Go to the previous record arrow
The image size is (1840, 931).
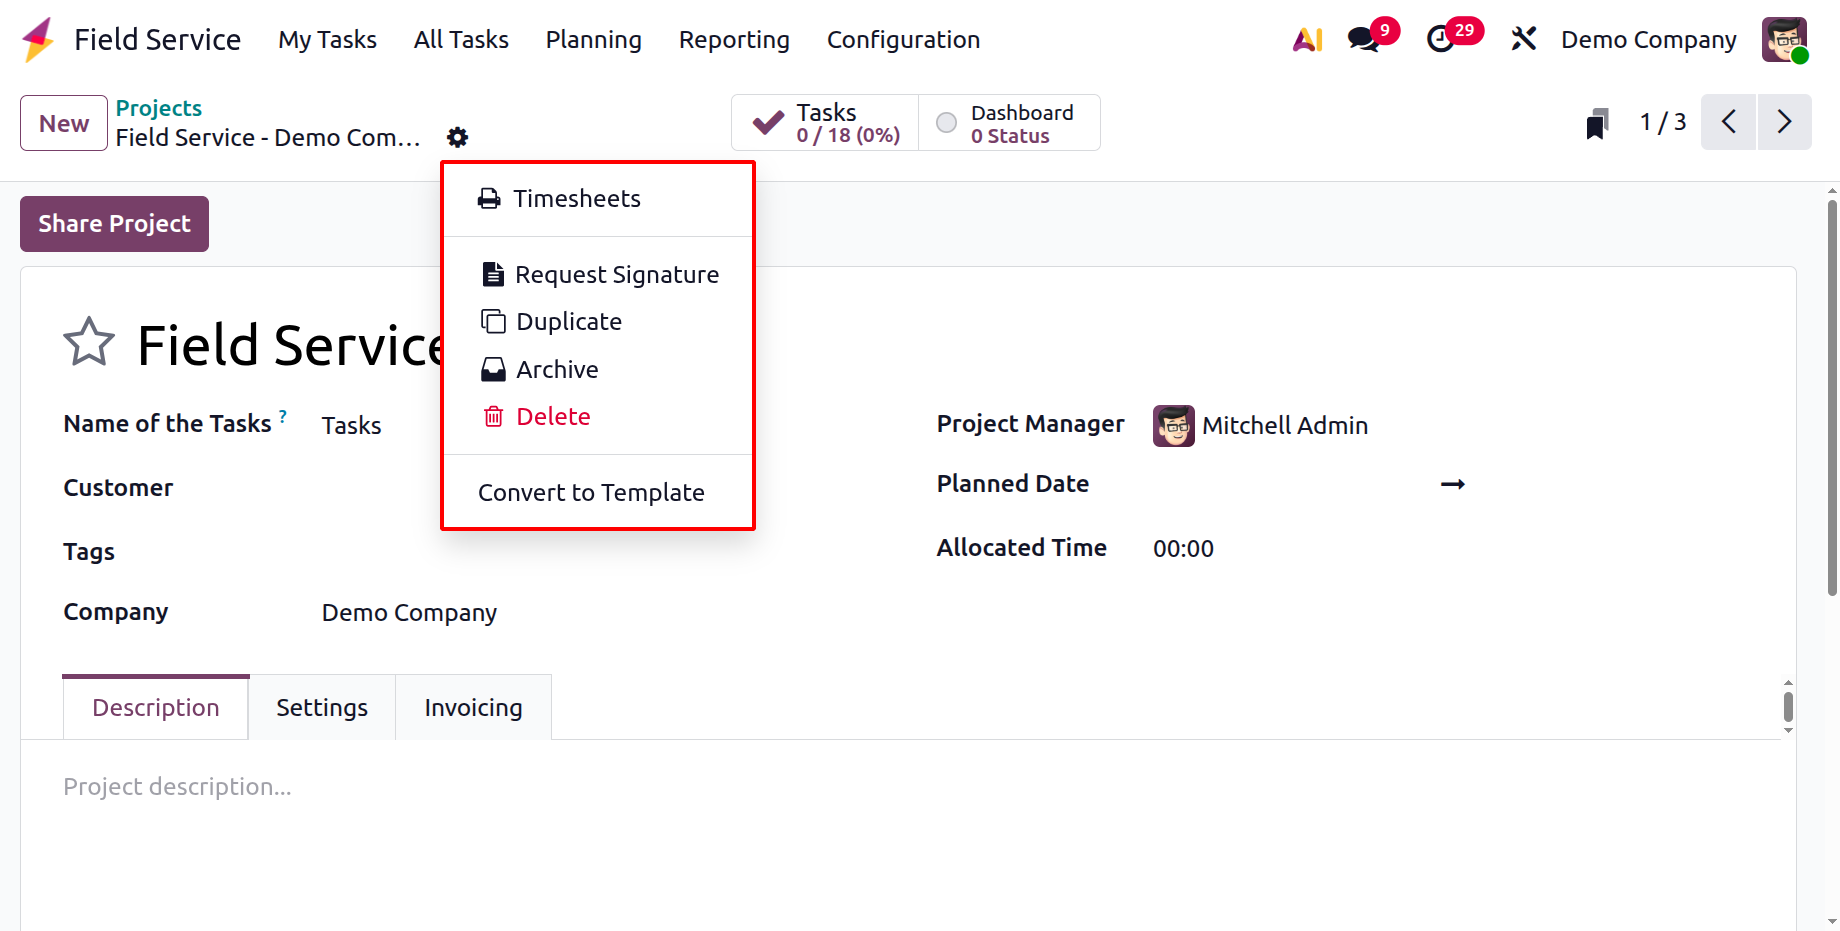click(x=1728, y=122)
